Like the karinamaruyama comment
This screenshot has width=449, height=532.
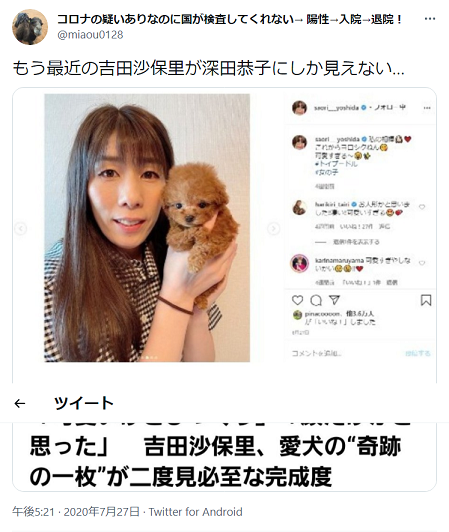(422, 263)
